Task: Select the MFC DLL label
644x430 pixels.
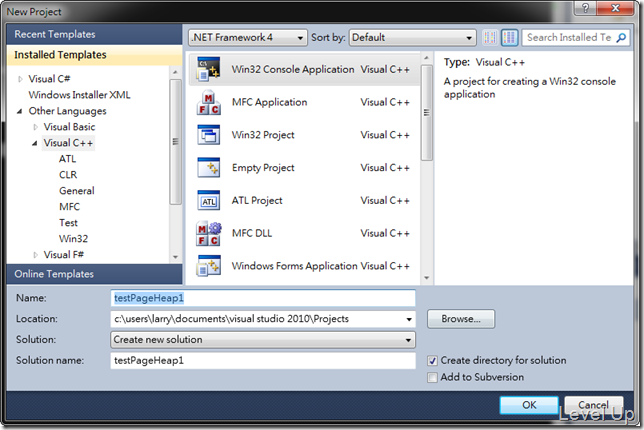Action: 252,233
